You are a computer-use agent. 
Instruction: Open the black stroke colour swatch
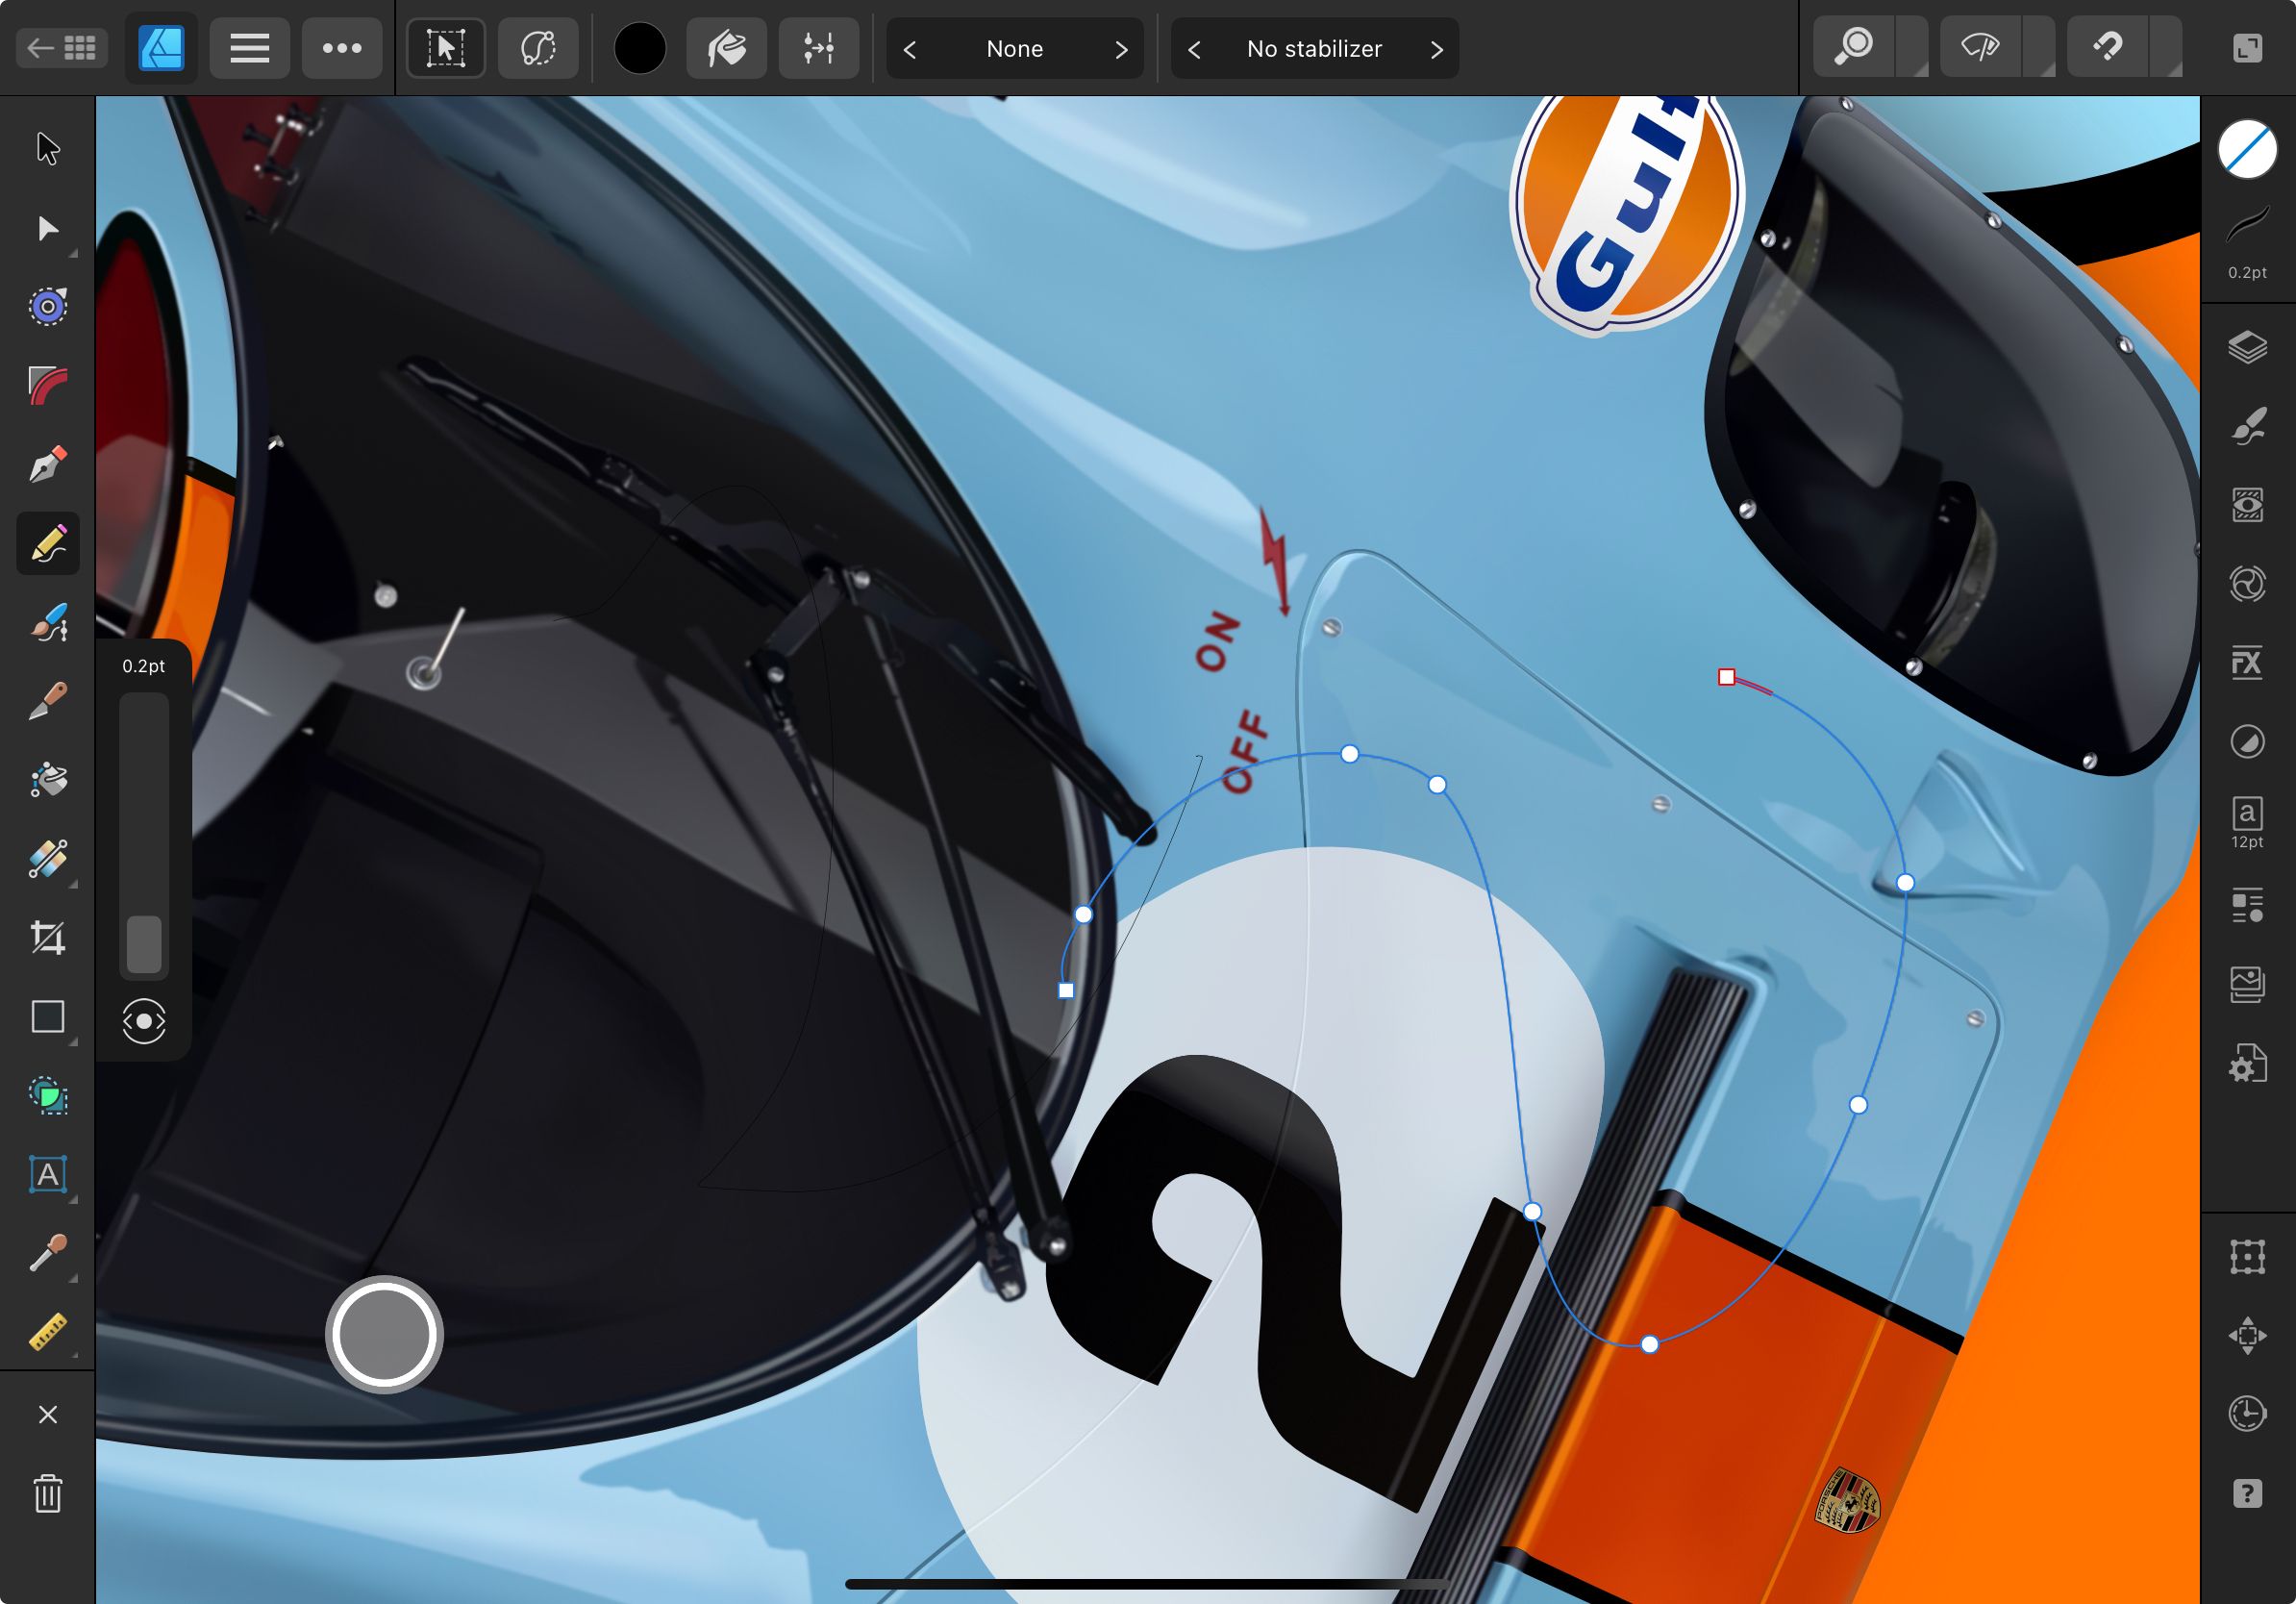click(x=639, y=47)
